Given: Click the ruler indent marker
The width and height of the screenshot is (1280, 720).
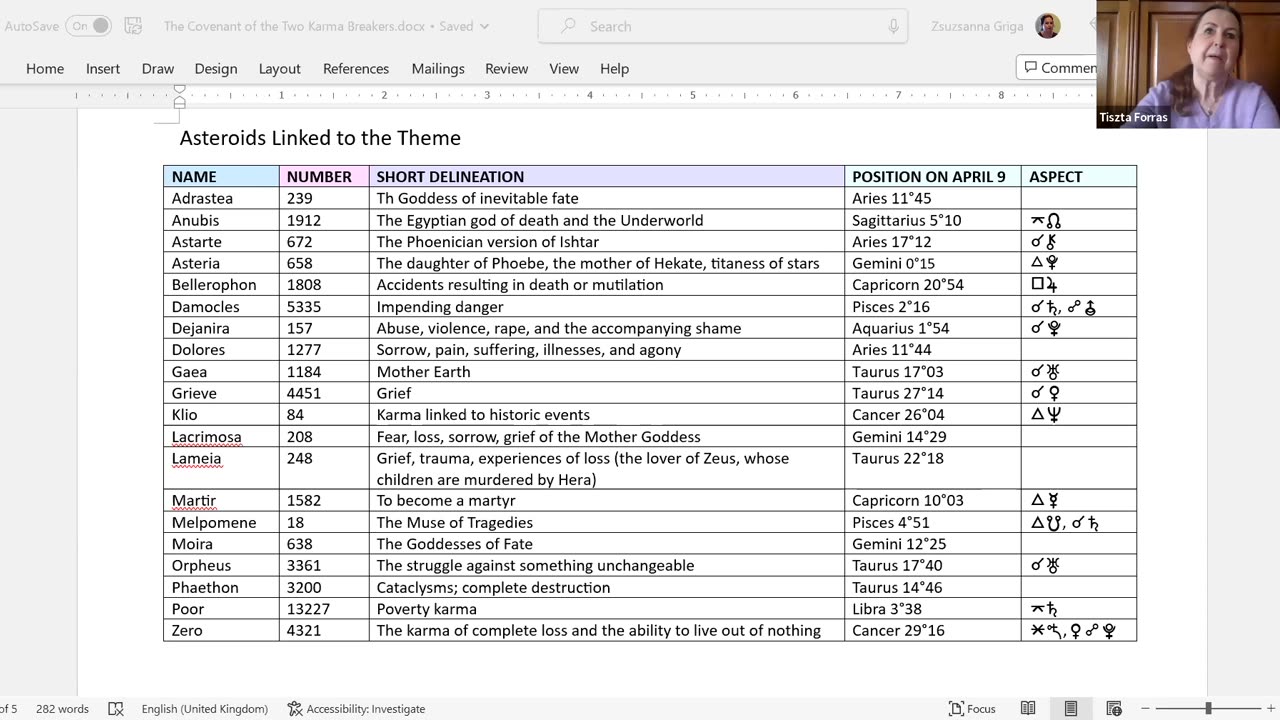Looking at the screenshot, I should [x=179, y=96].
